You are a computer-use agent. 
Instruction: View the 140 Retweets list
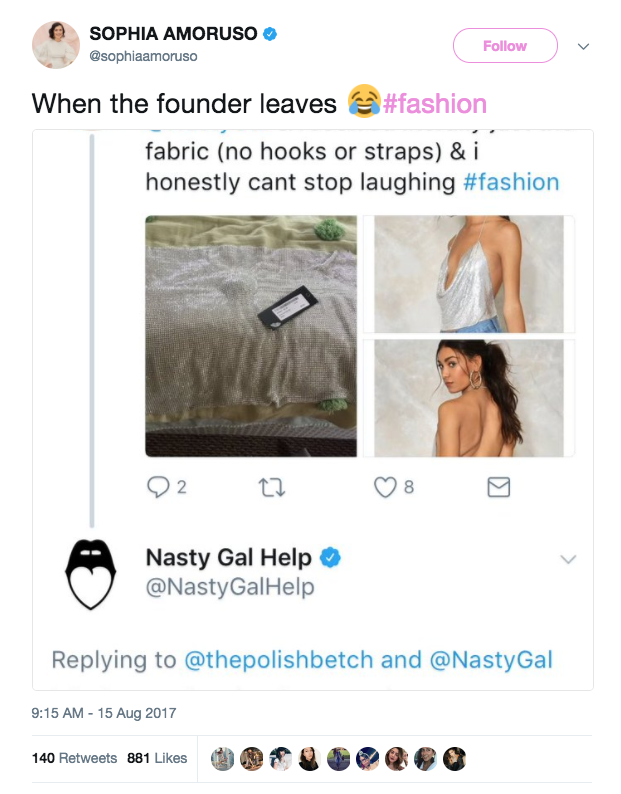(74, 758)
